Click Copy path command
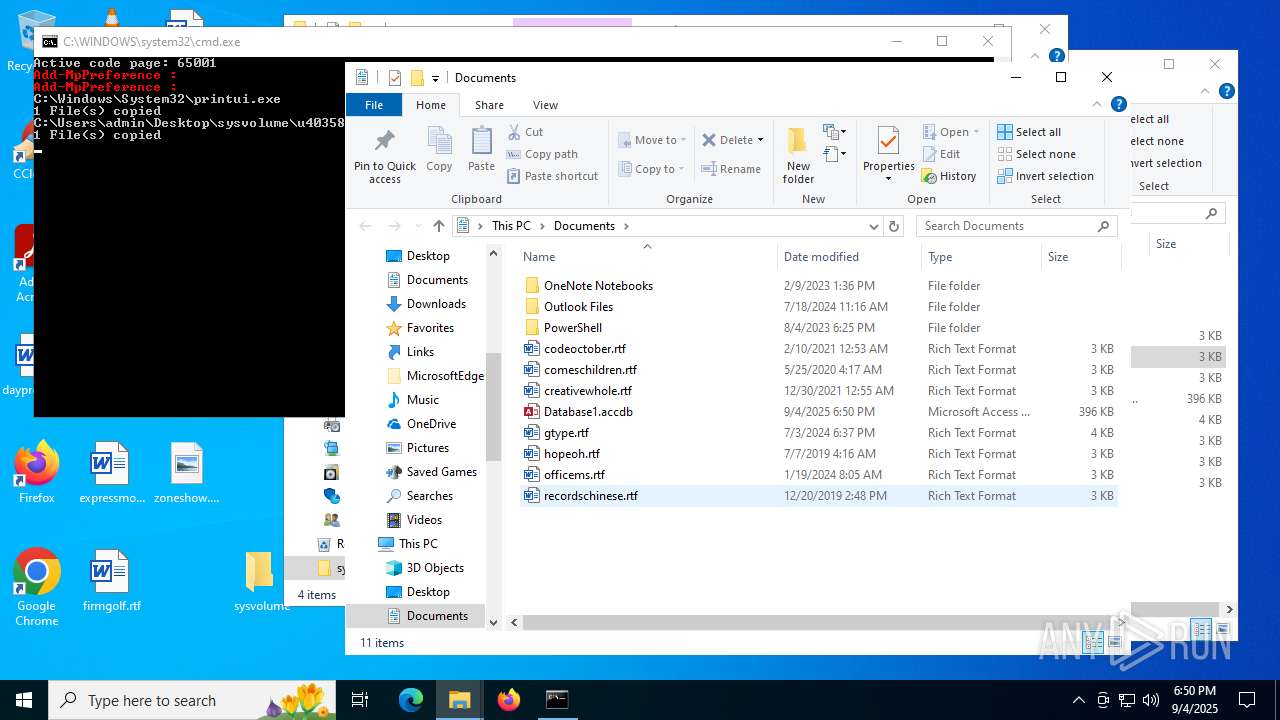 (x=542, y=154)
